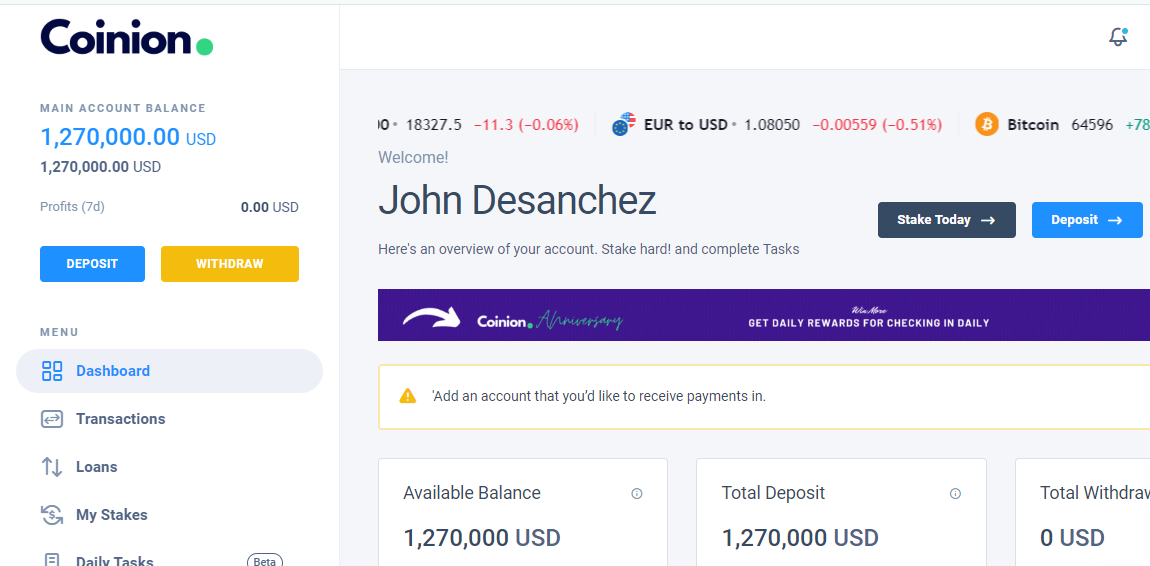Click the My Stakes icon
The height and width of the screenshot is (566, 1150).
pos(52,515)
